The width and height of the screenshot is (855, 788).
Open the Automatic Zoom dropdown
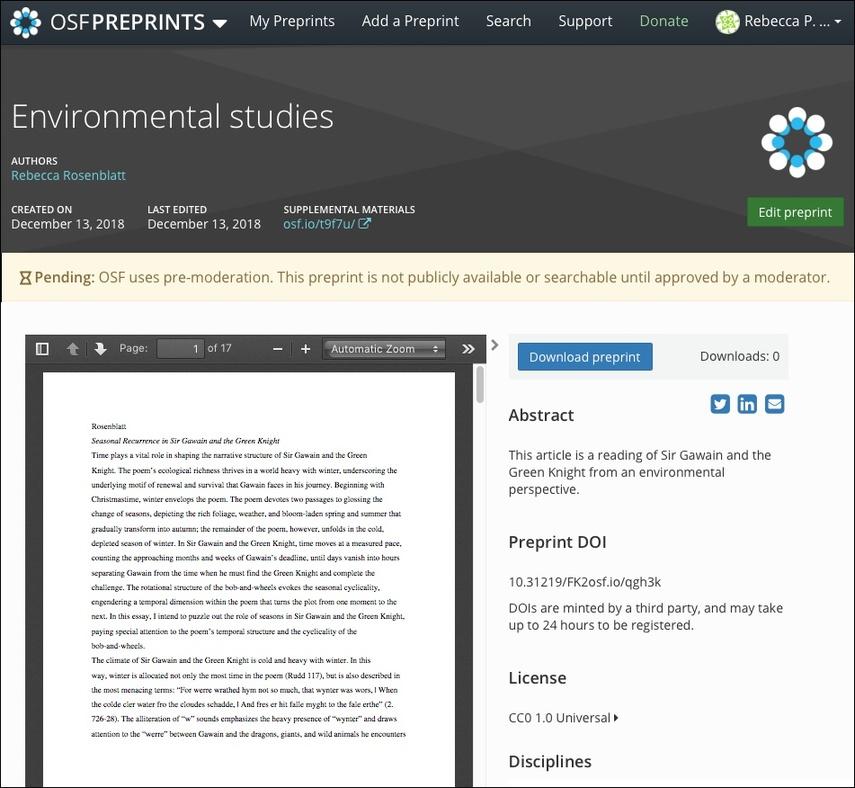pyautogui.click(x=383, y=347)
